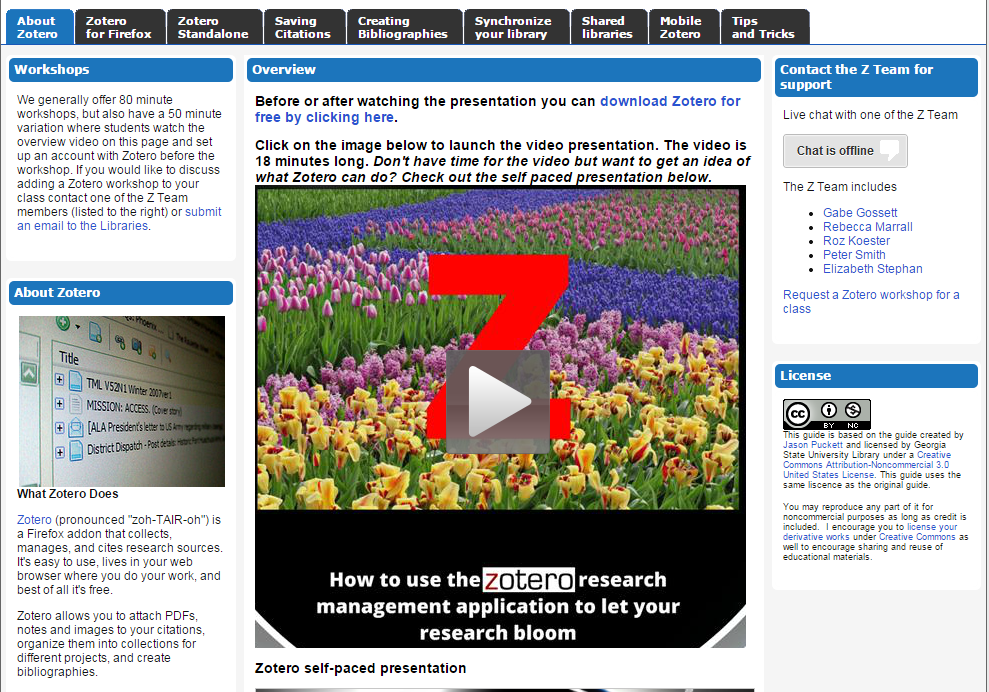Open the Zotero Standalone tab
Image resolution: width=989 pixels, height=692 pixels.
[214, 27]
